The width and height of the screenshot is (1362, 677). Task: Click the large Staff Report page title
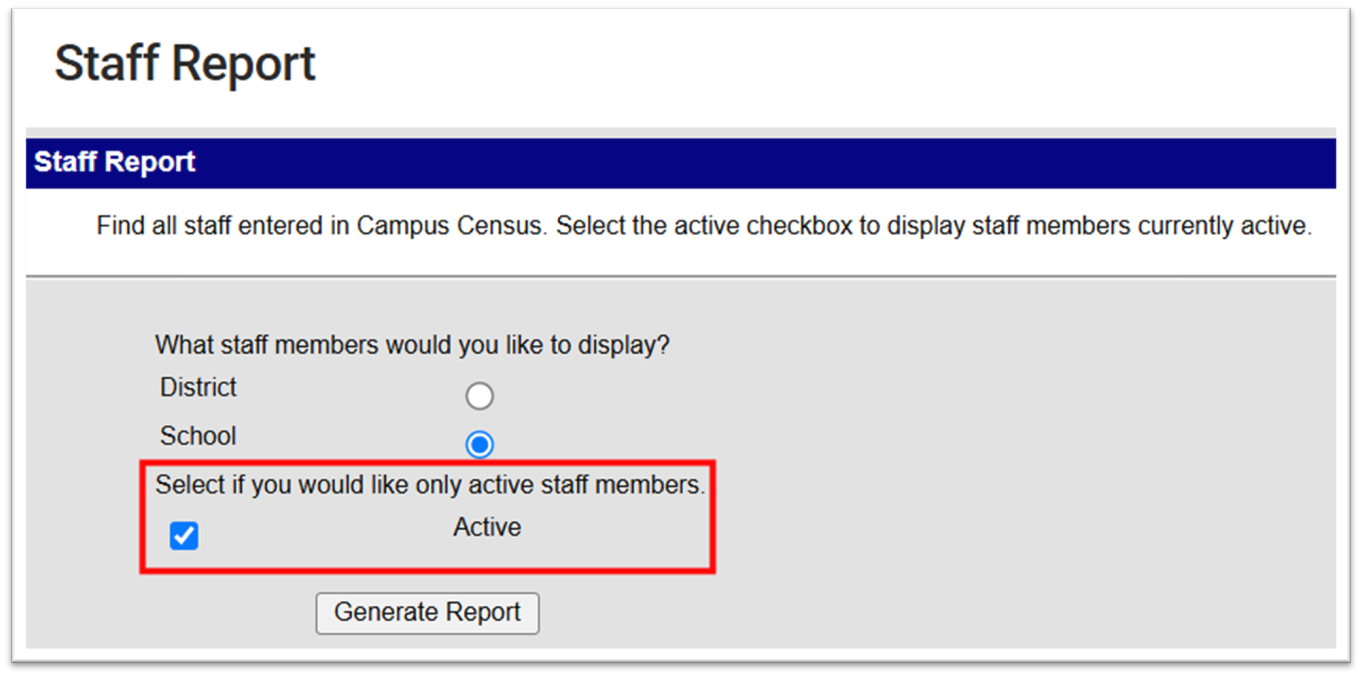(185, 64)
